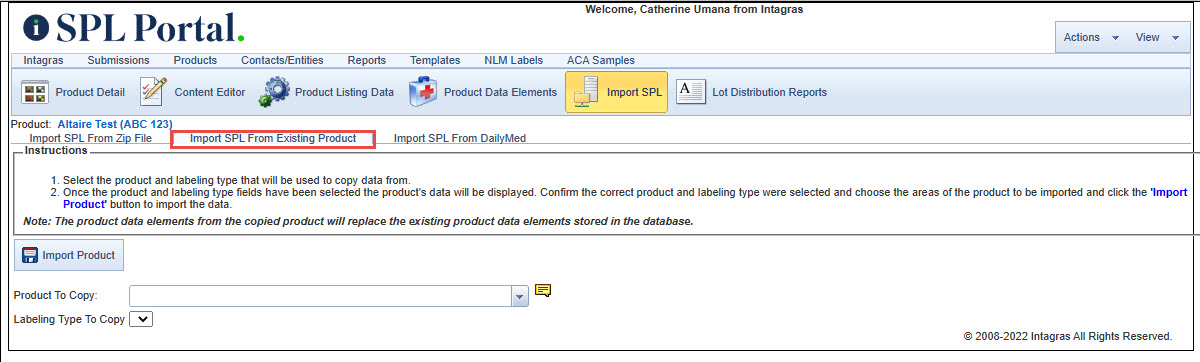Screen dimensions: 1200x362
Task: Click the Product Data Elements label
Action: [500, 92]
